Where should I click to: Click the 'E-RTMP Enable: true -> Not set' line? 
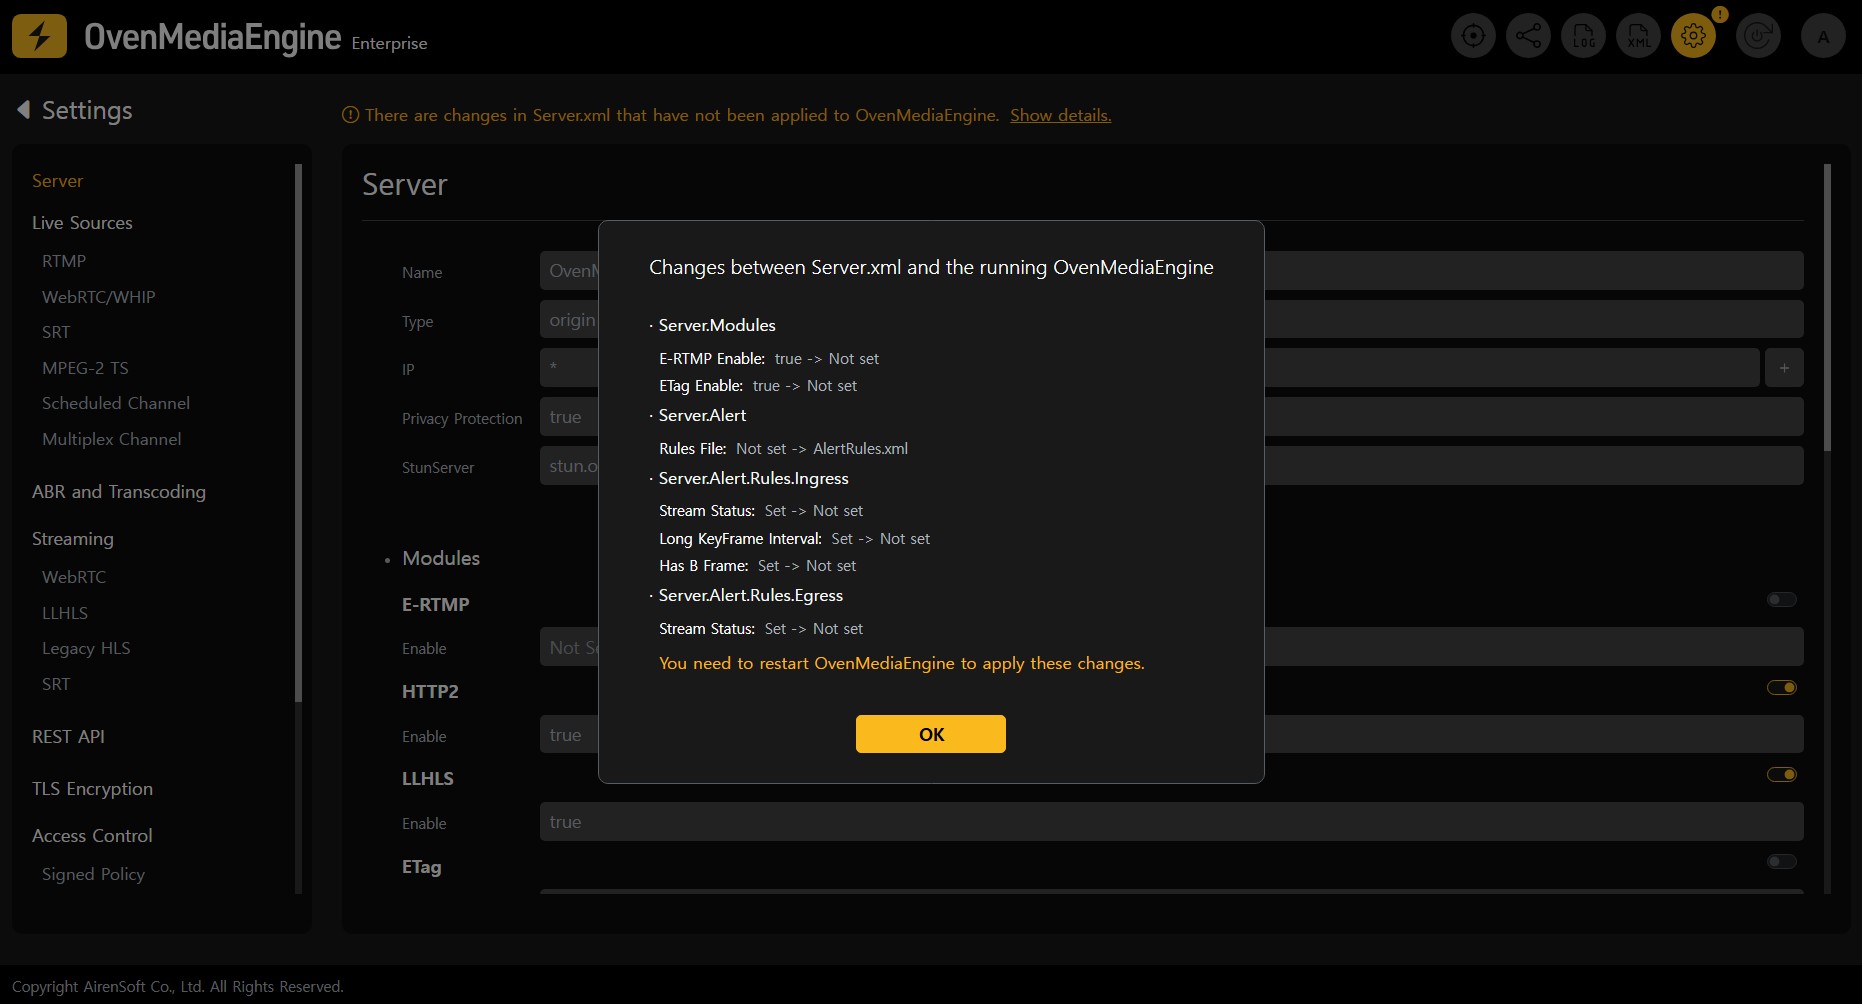[769, 359]
